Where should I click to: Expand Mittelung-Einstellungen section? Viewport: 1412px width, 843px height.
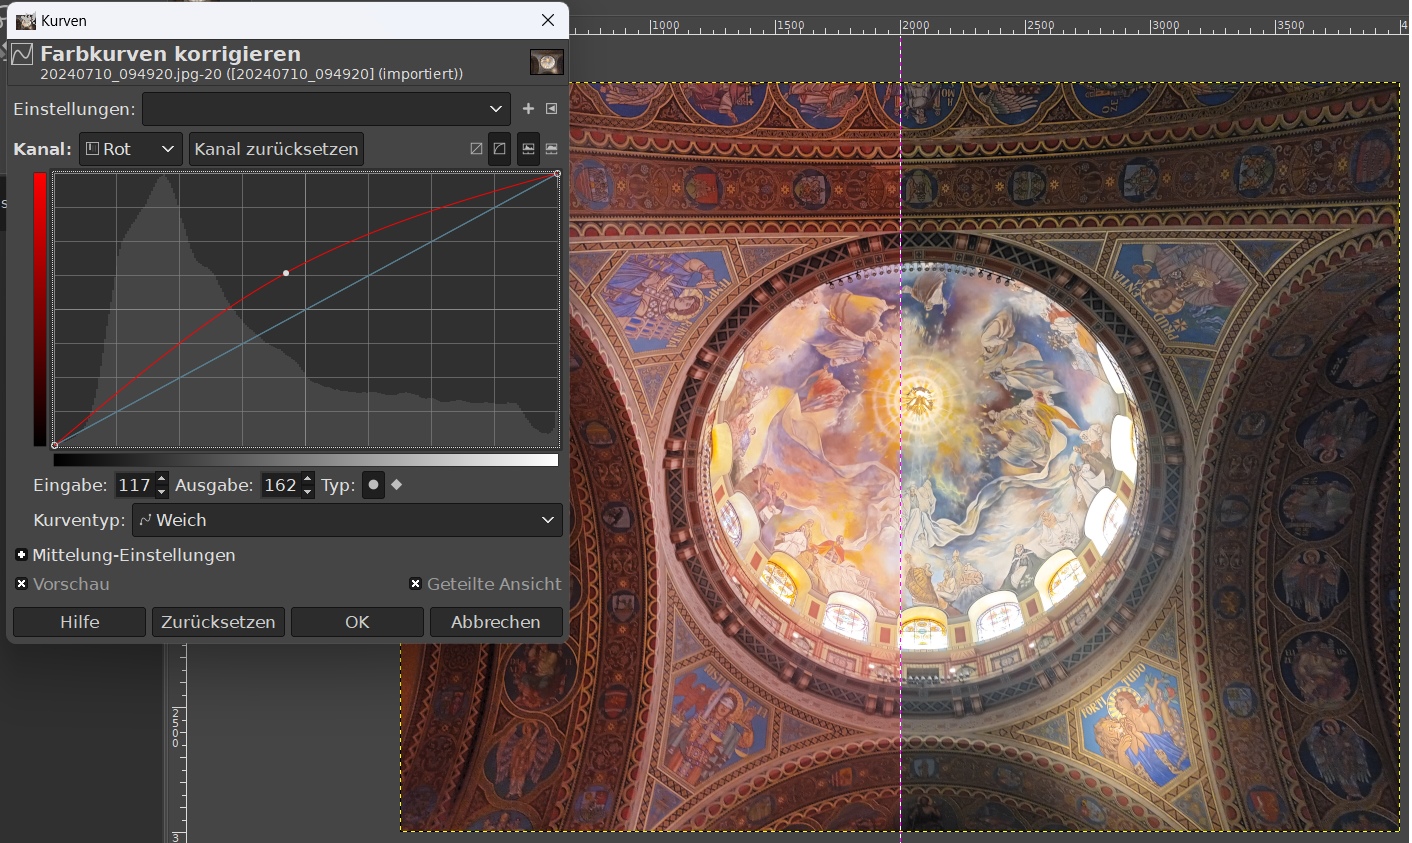(21, 555)
